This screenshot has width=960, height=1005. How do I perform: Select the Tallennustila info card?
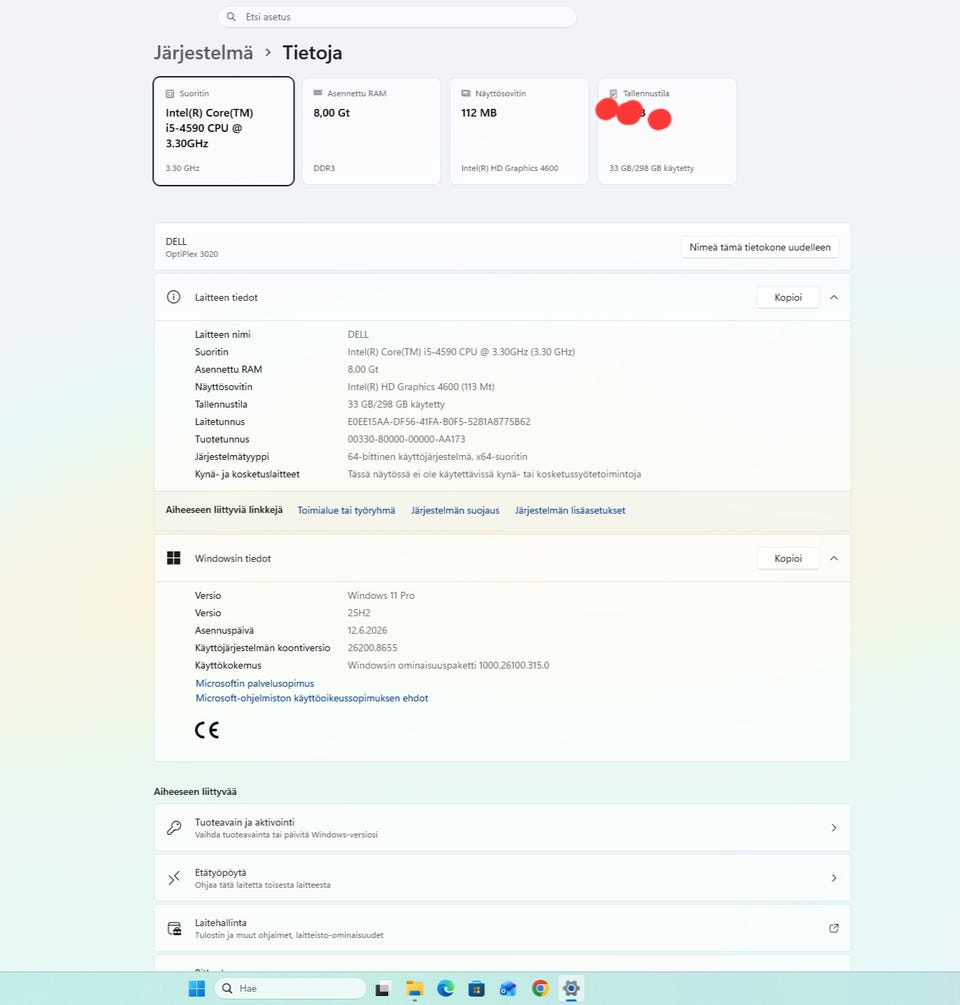tap(667, 131)
